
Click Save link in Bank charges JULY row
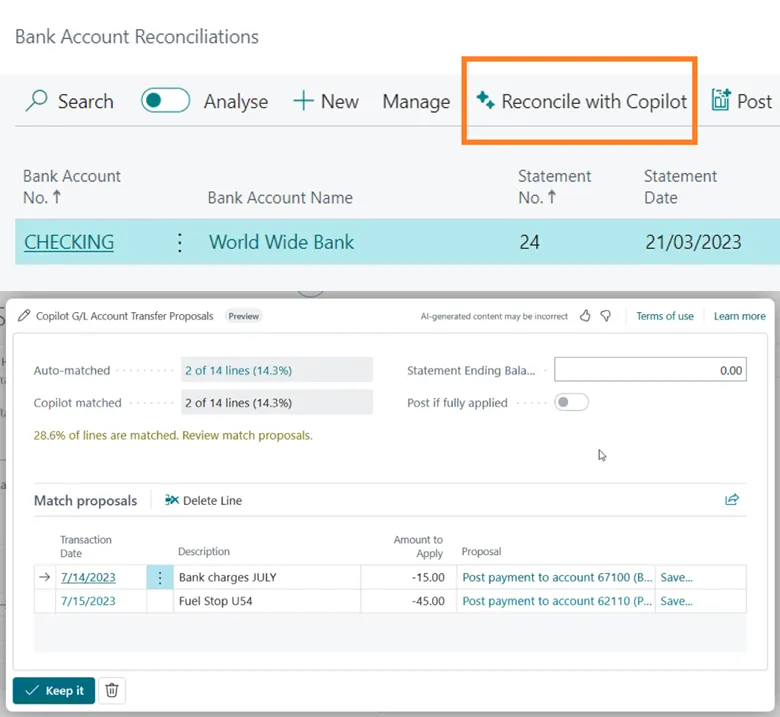pyautogui.click(x=676, y=577)
